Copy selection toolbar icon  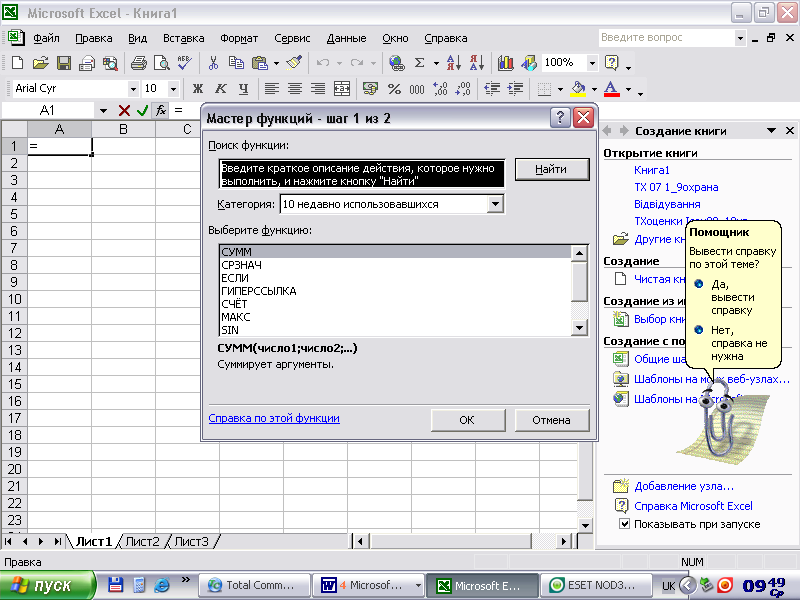pos(236,63)
